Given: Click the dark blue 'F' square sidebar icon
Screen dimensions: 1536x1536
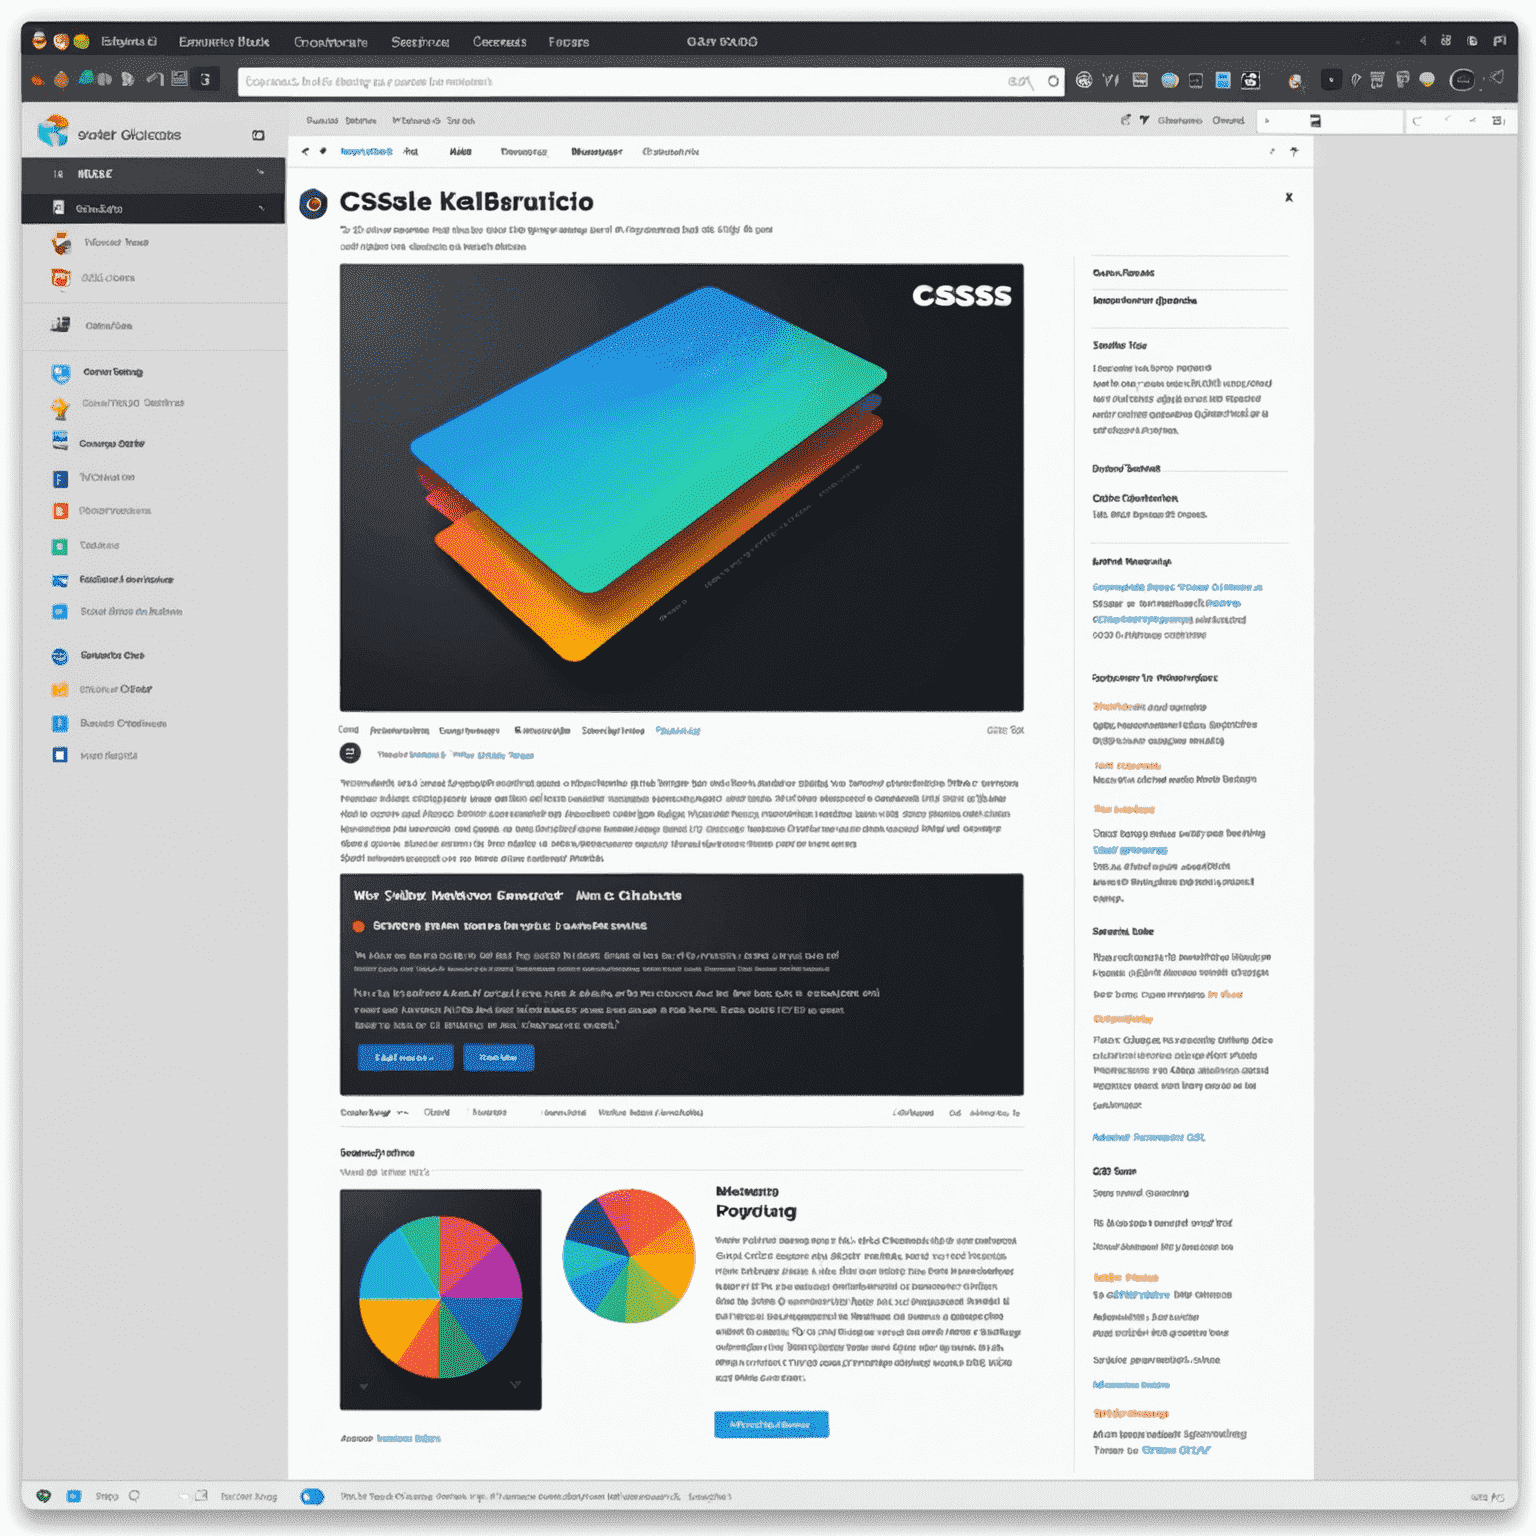Looking at the screenshot, I should click(x=60, y=478).
